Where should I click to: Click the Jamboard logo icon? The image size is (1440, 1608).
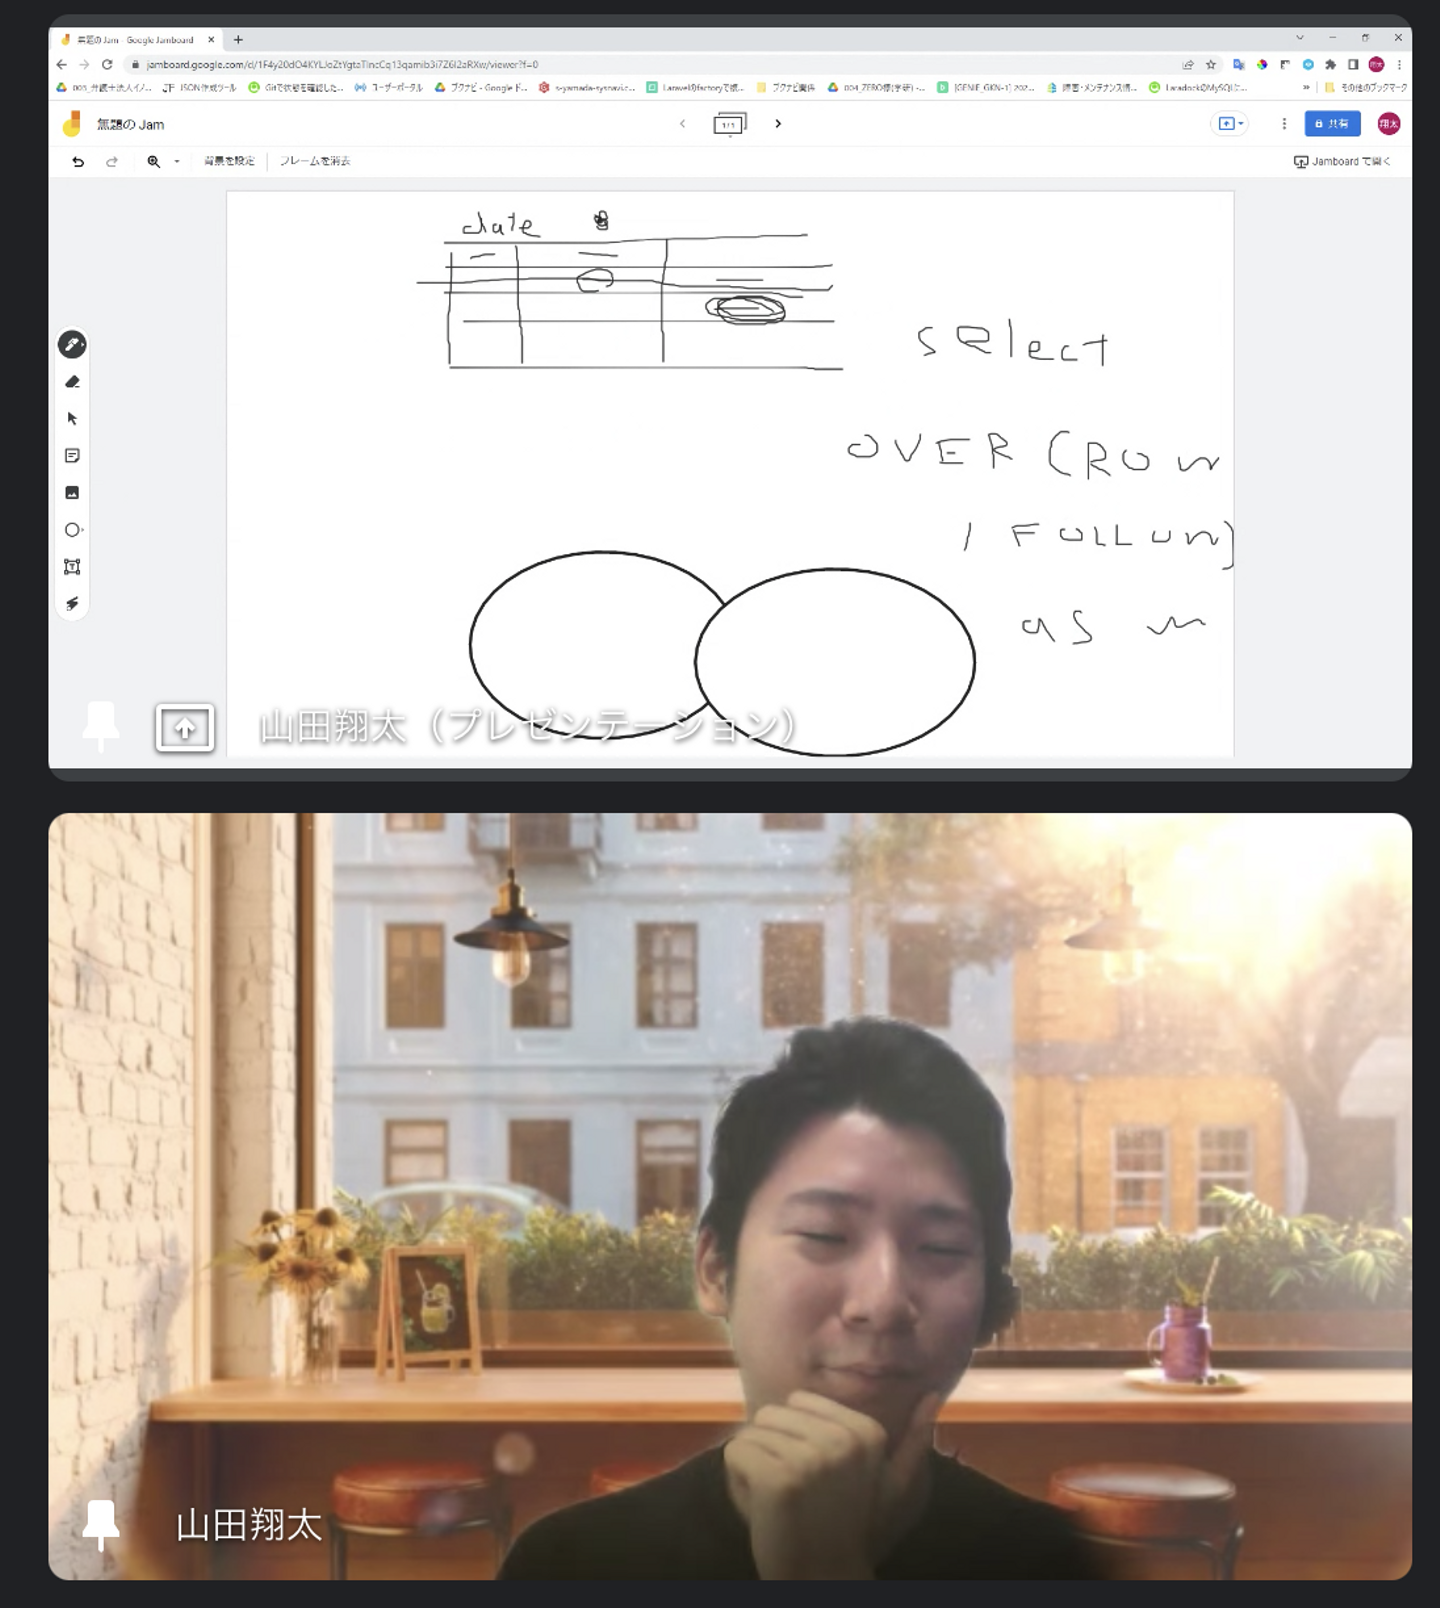tap(72, 124)
